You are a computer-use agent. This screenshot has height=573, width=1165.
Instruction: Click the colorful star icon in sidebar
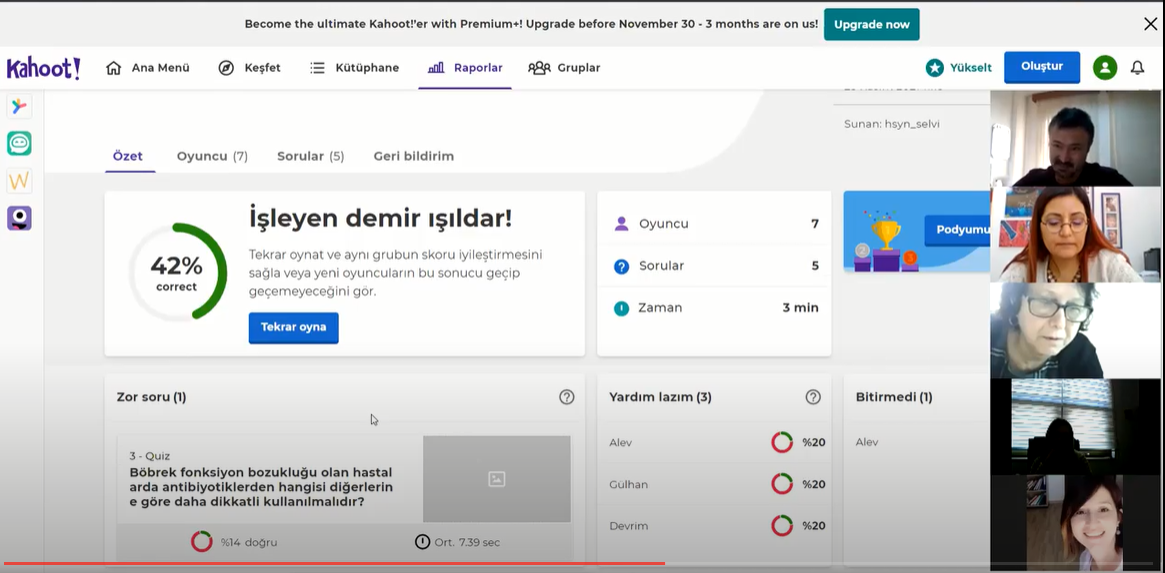point(19,106)
